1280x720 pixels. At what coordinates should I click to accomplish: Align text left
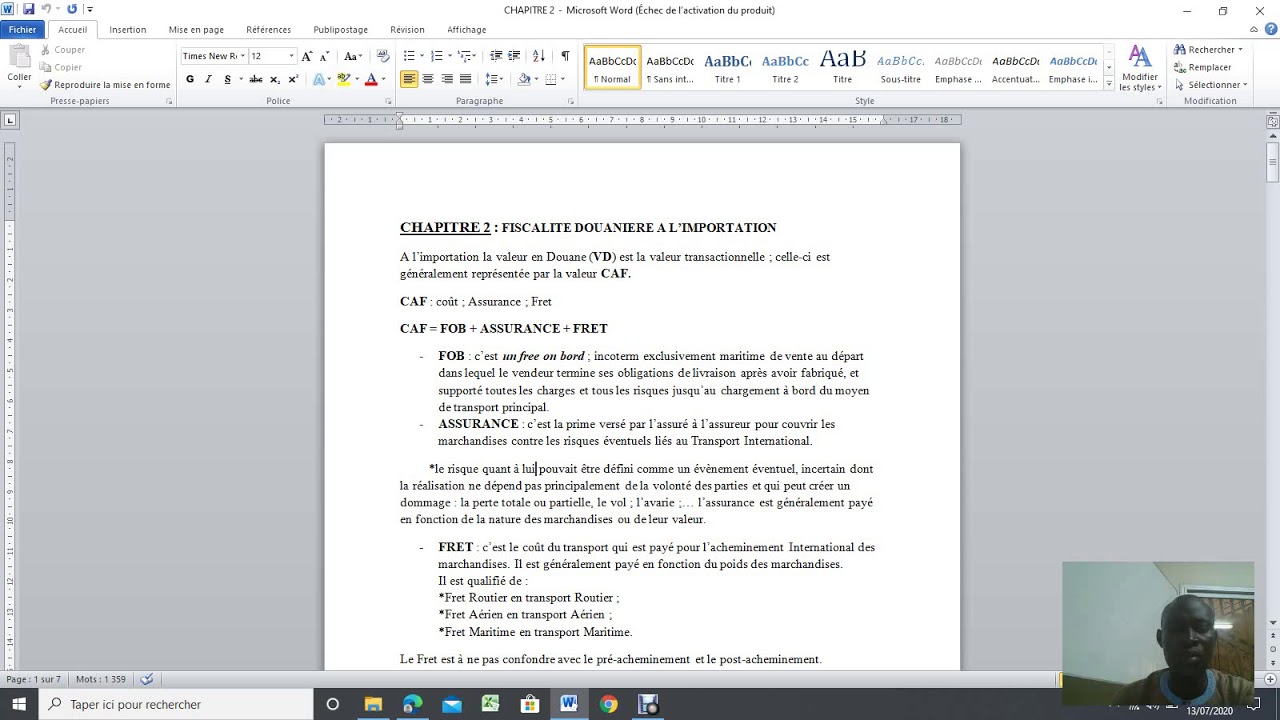pyautogui.click(x=409, y=79)
